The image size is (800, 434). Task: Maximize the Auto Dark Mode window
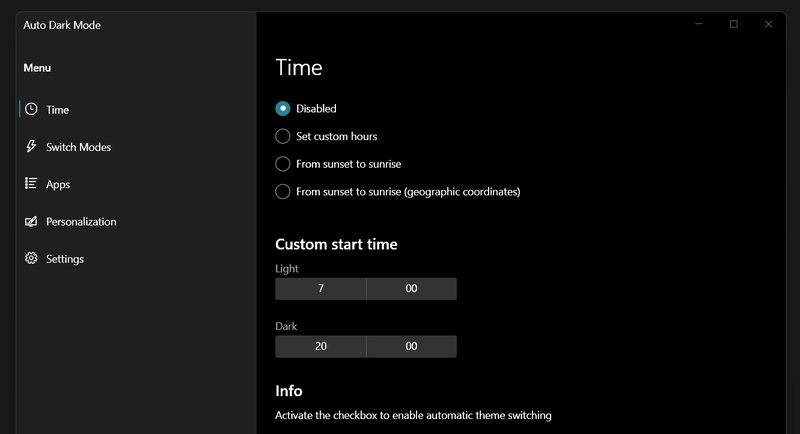point(734,24)
